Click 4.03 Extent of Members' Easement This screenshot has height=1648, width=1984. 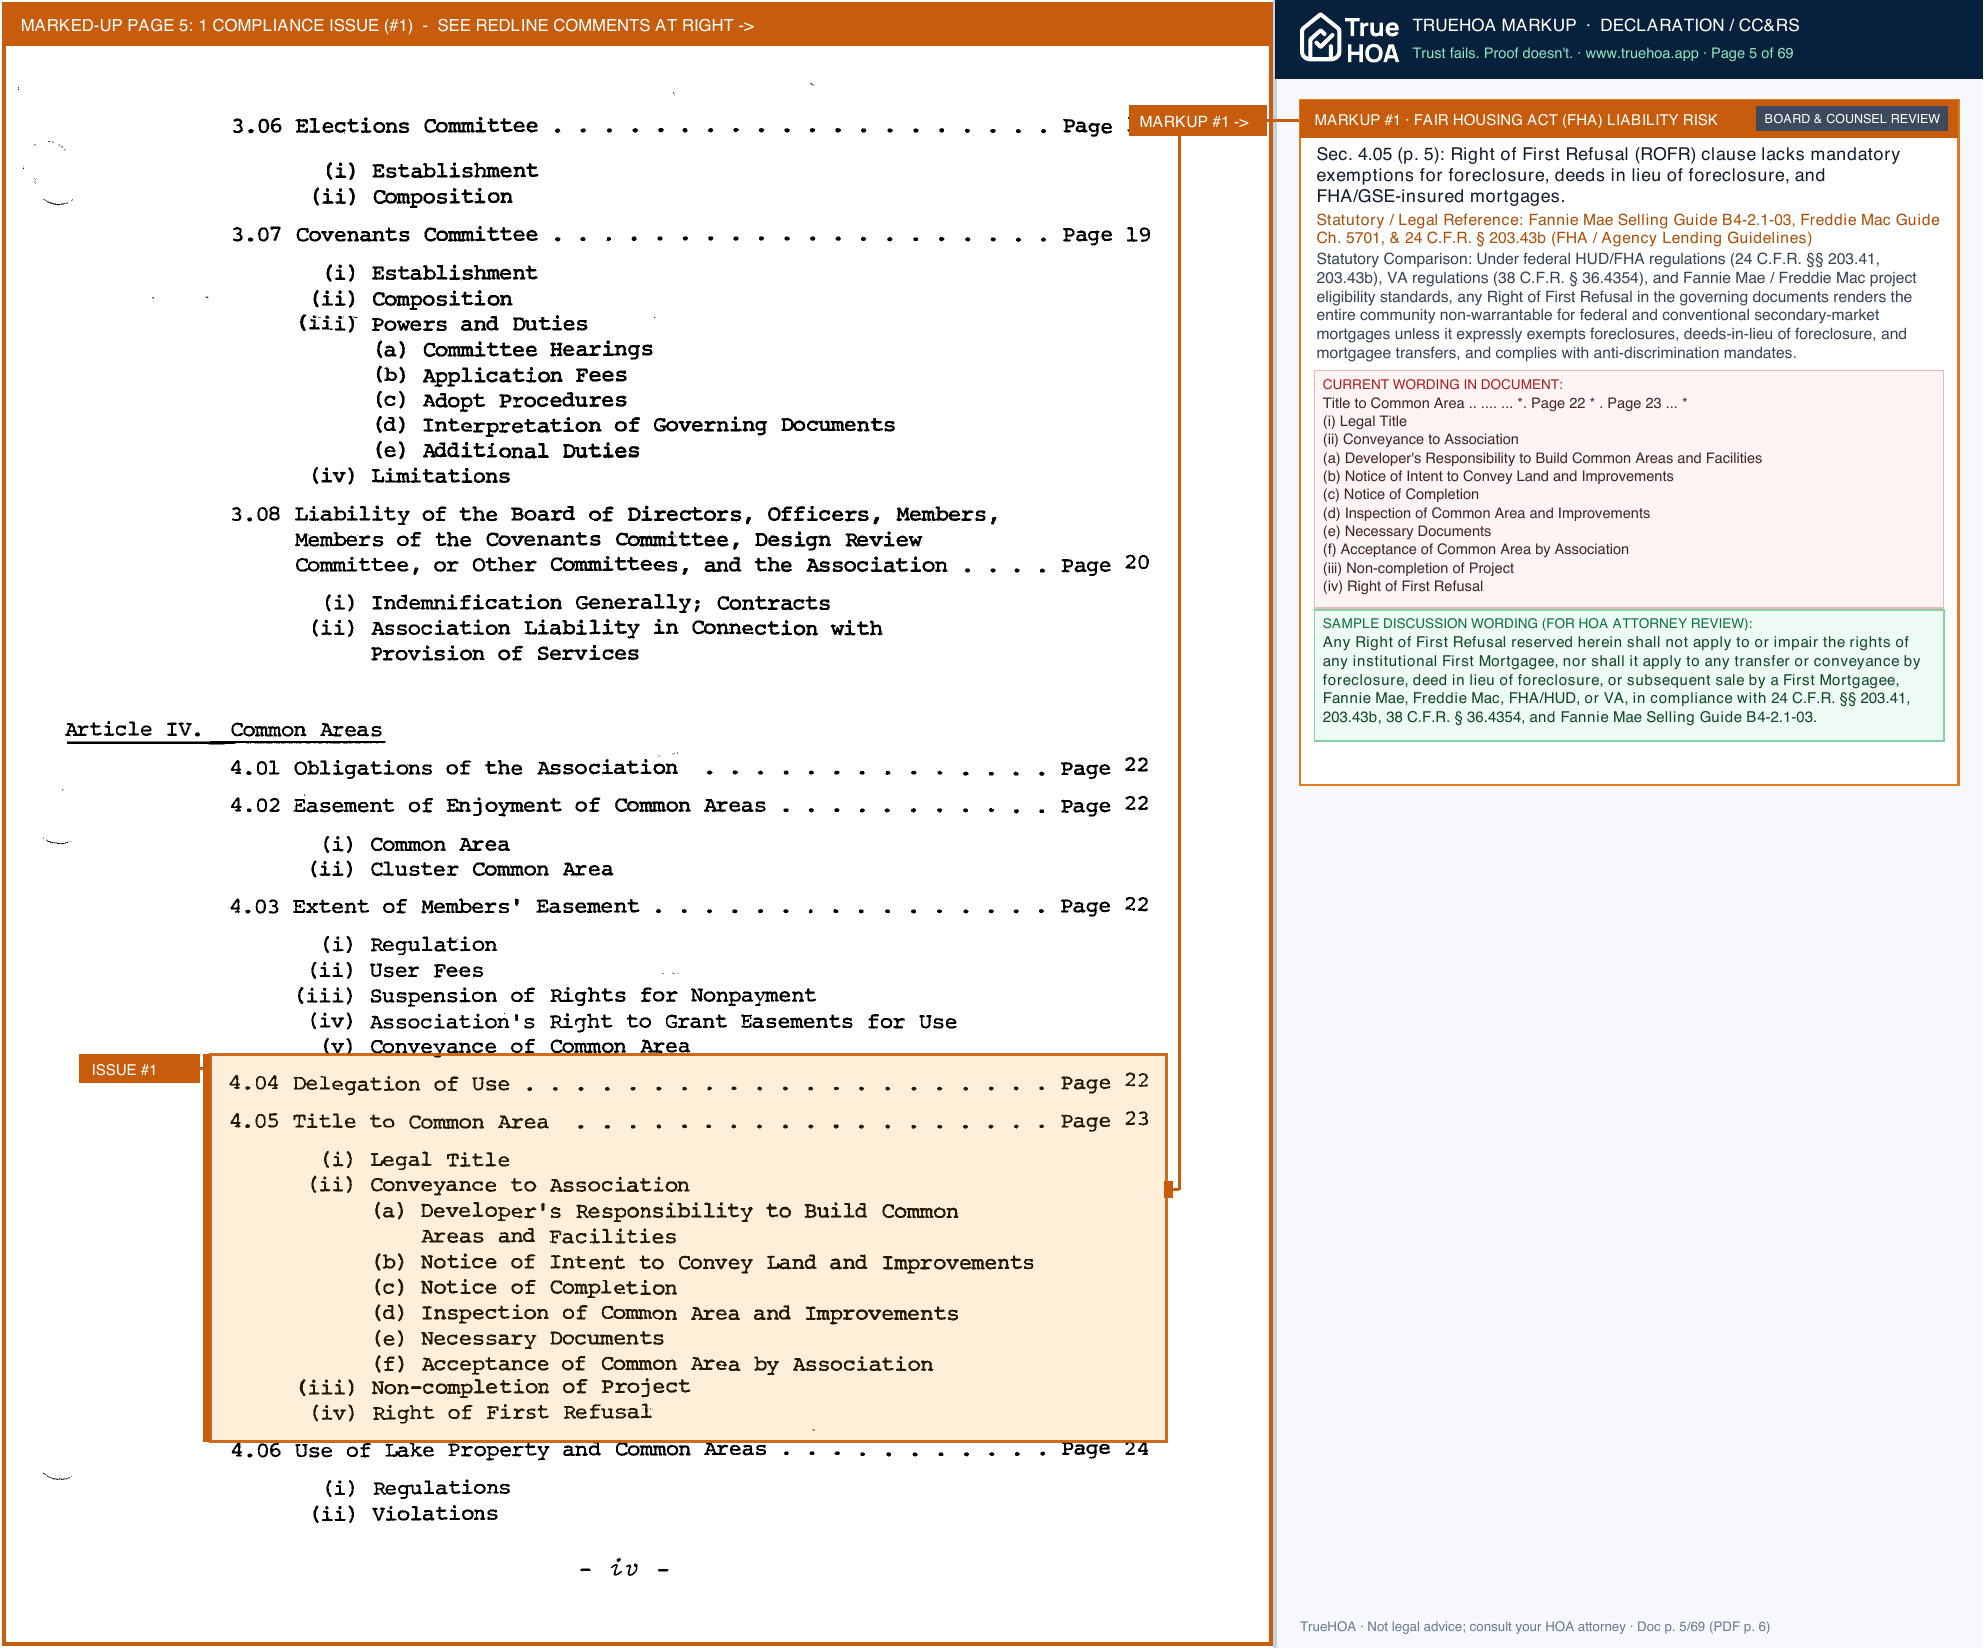point(689,906)
